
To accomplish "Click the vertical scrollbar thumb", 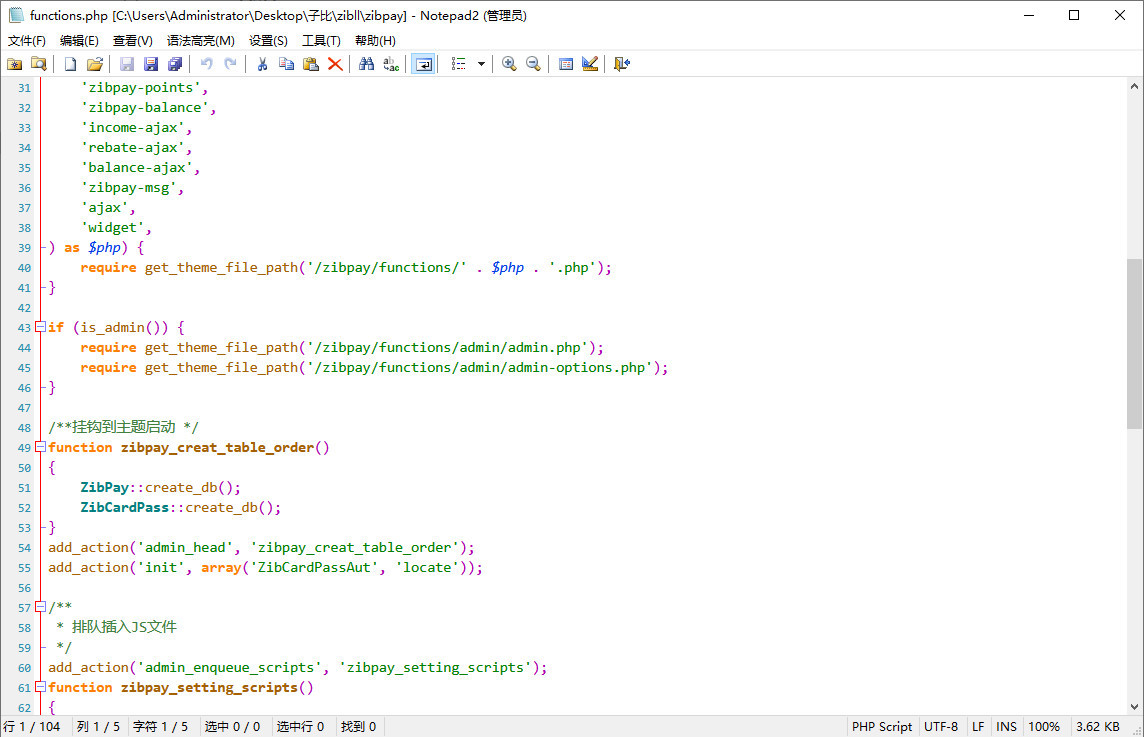I will point(1134,343).
